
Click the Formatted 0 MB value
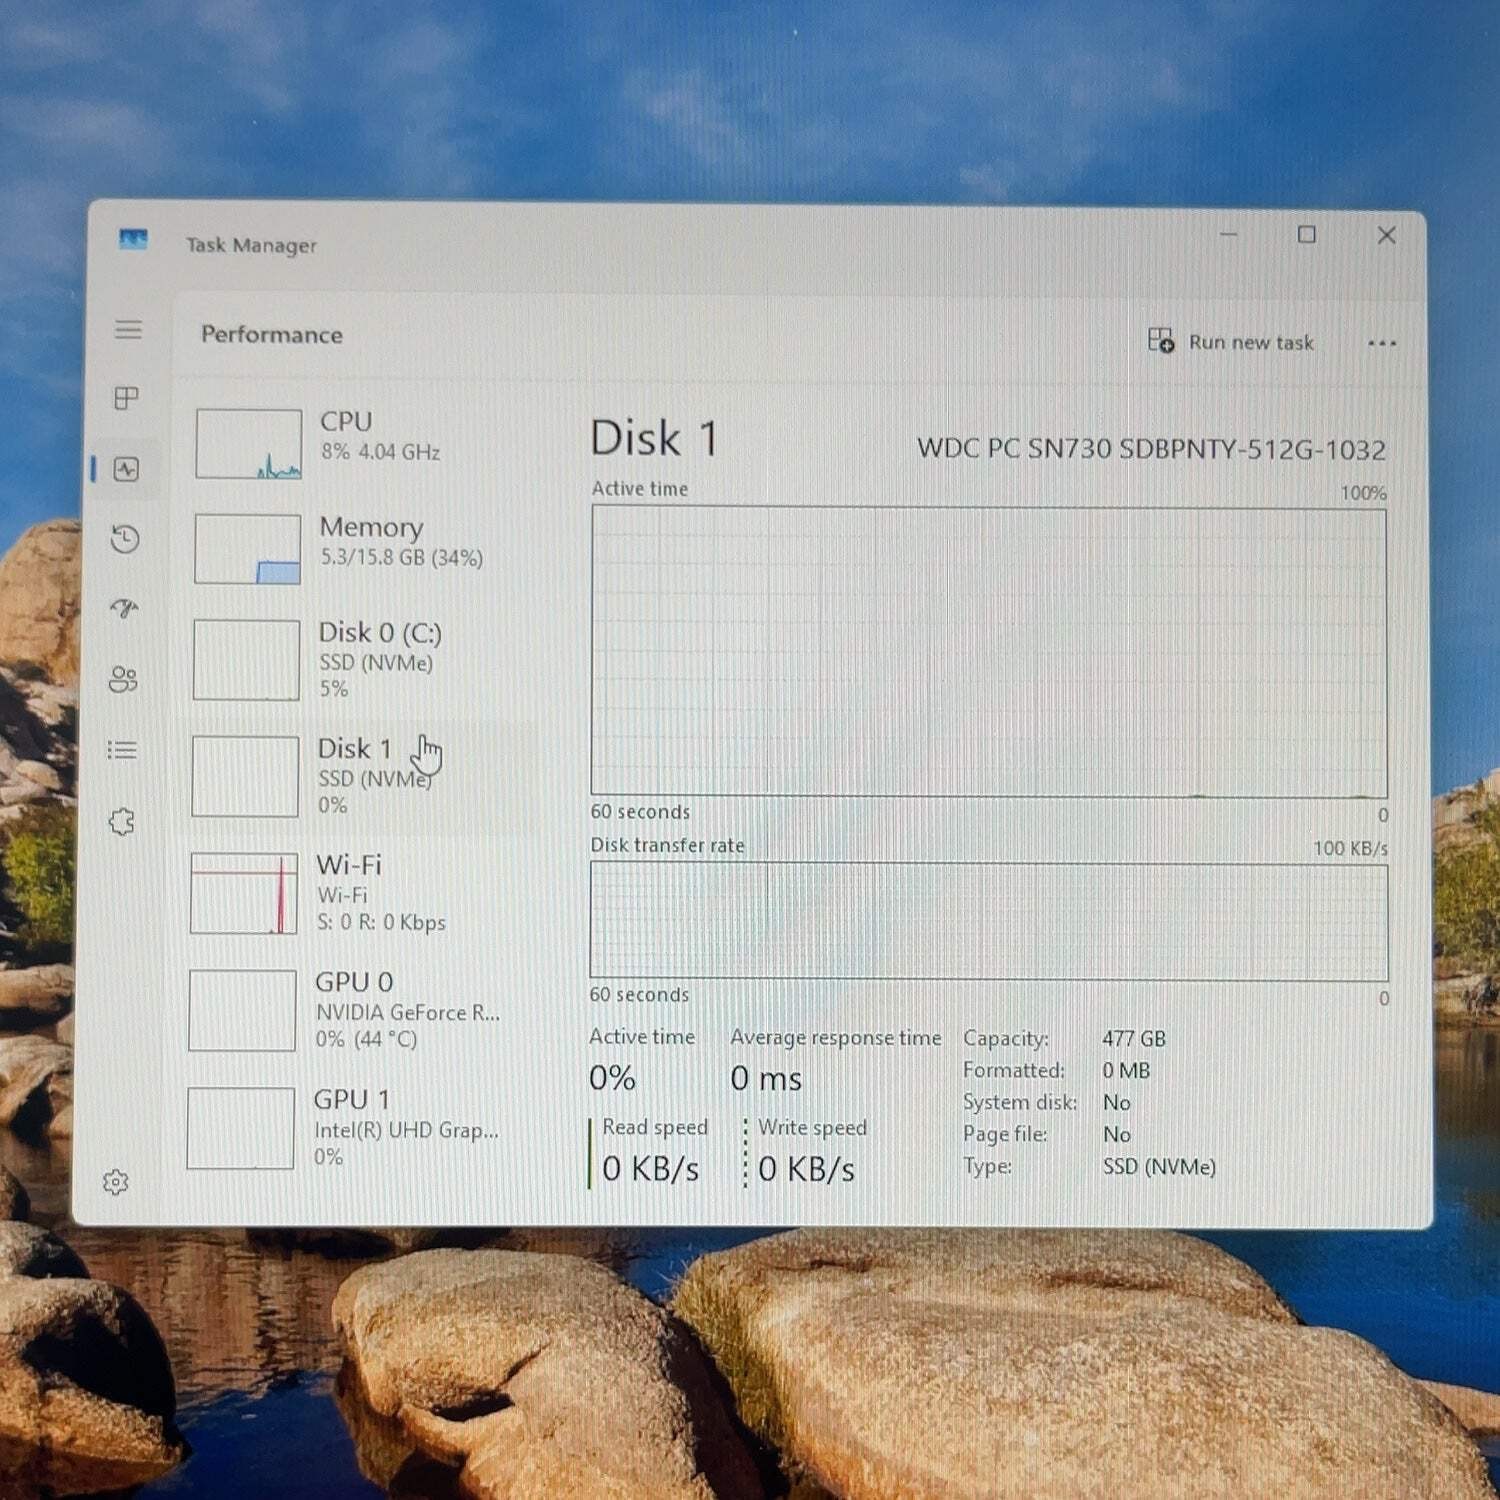pyautogui.click(x=1127, y=1070)
